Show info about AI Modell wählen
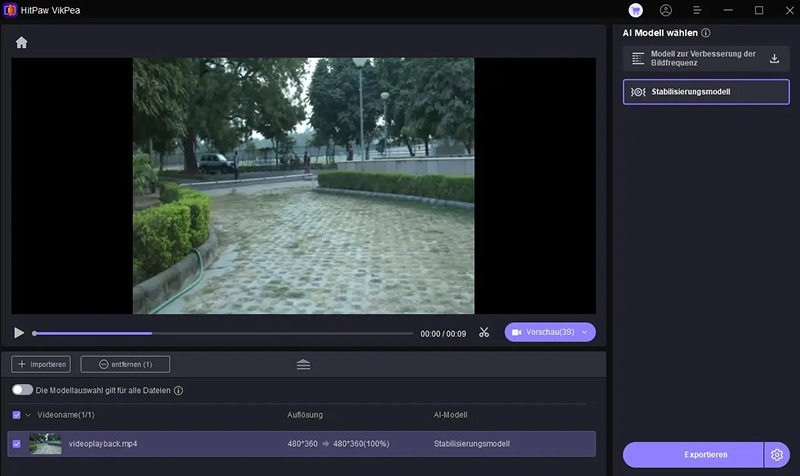Screen dimensions: 800x476 [706, 33]
